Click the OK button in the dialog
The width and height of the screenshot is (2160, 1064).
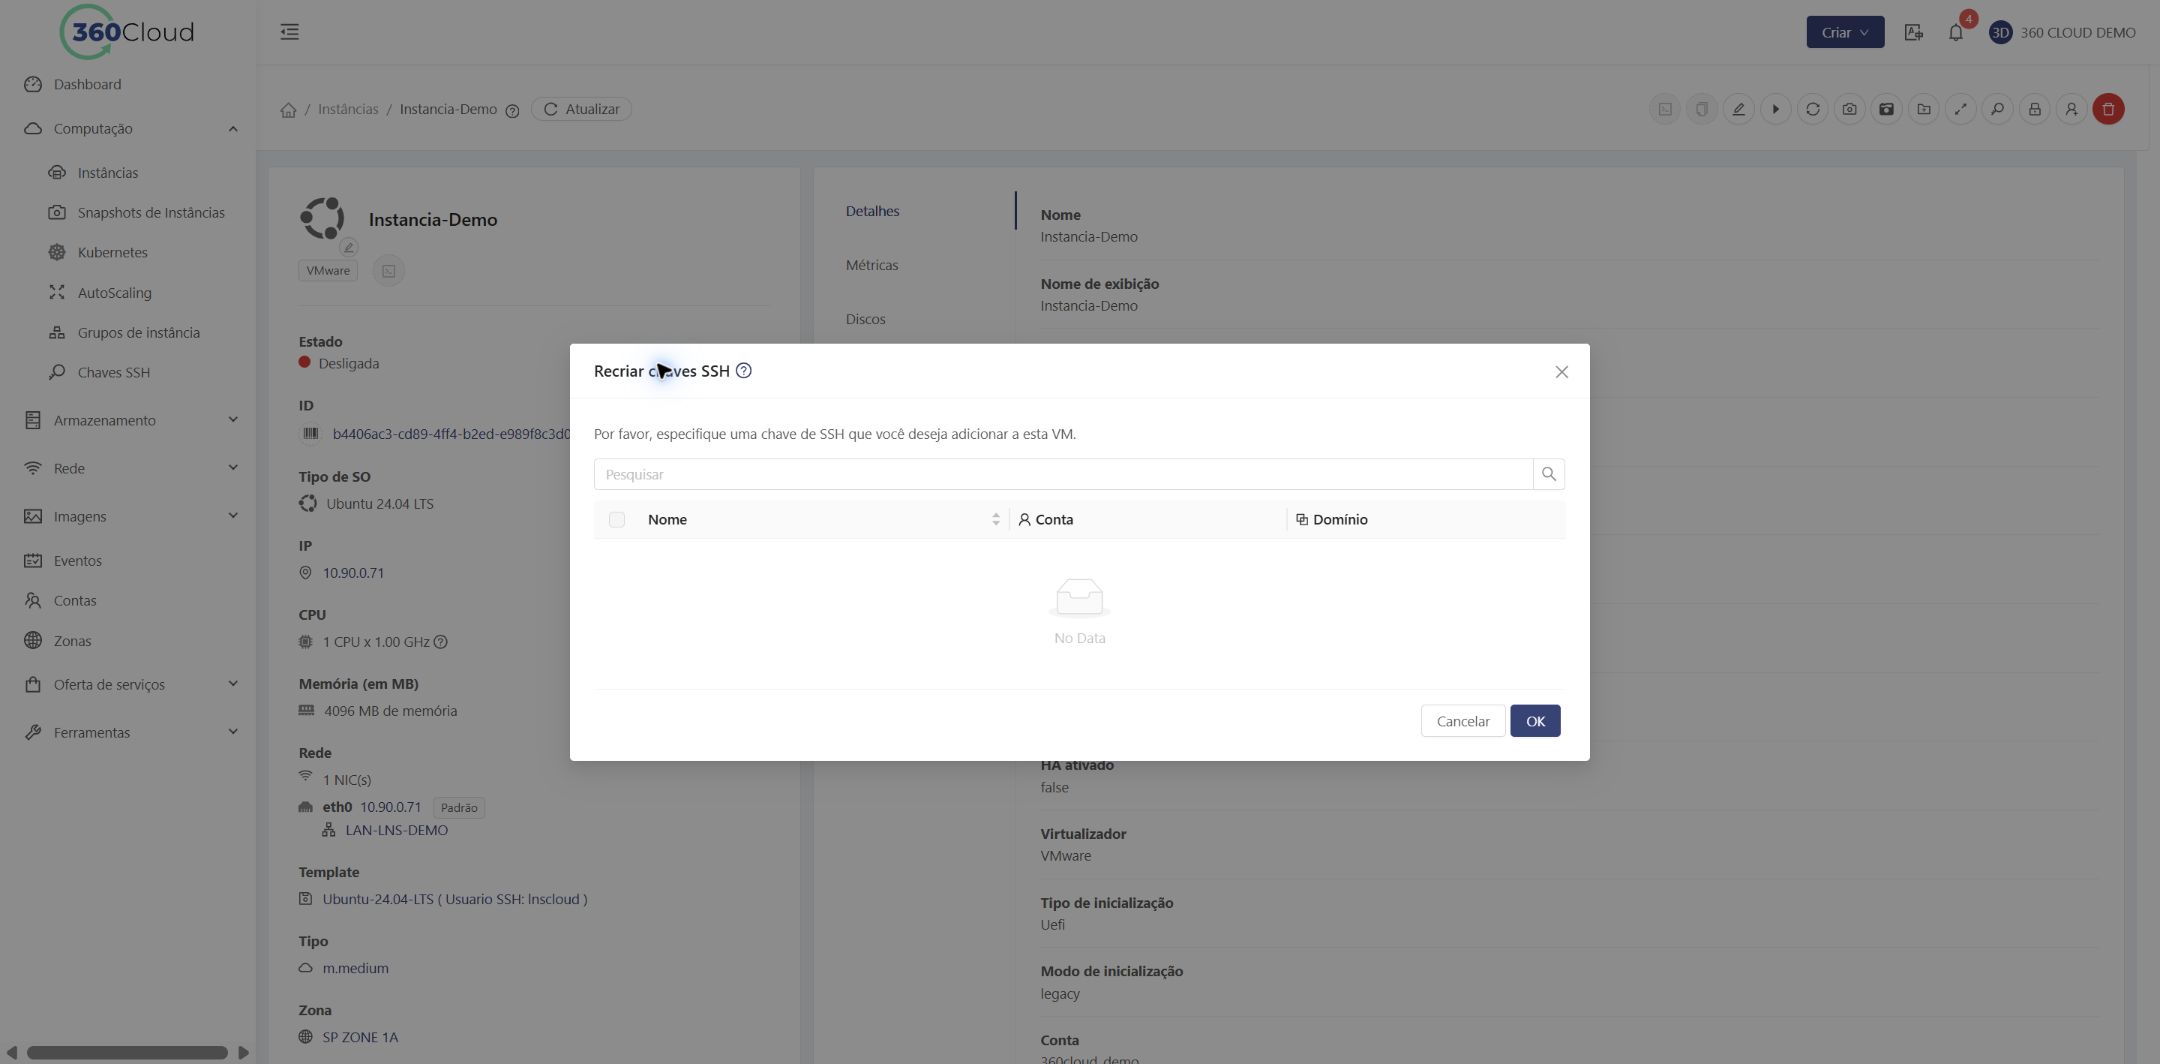pos(1535,721)
